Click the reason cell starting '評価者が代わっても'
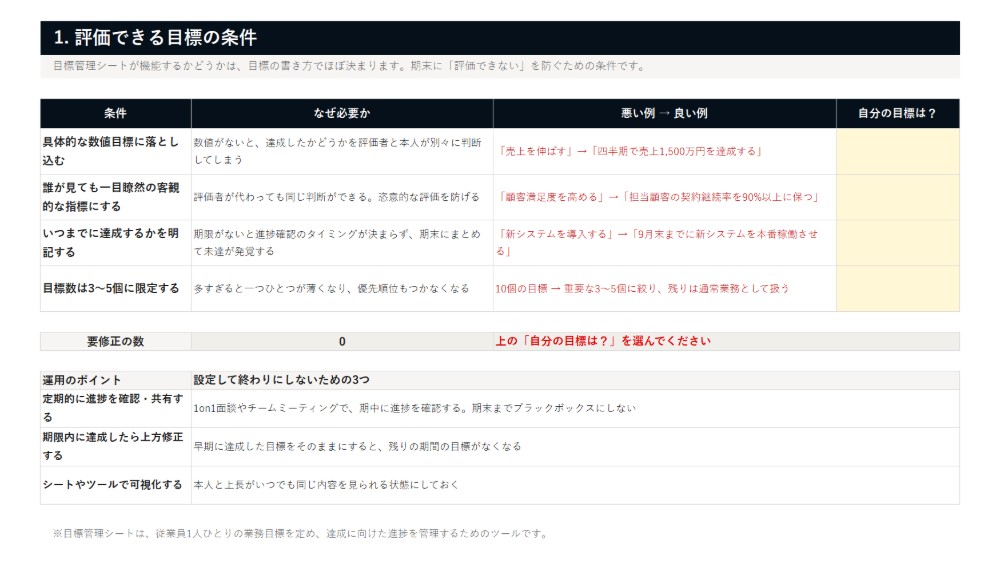 342,197
